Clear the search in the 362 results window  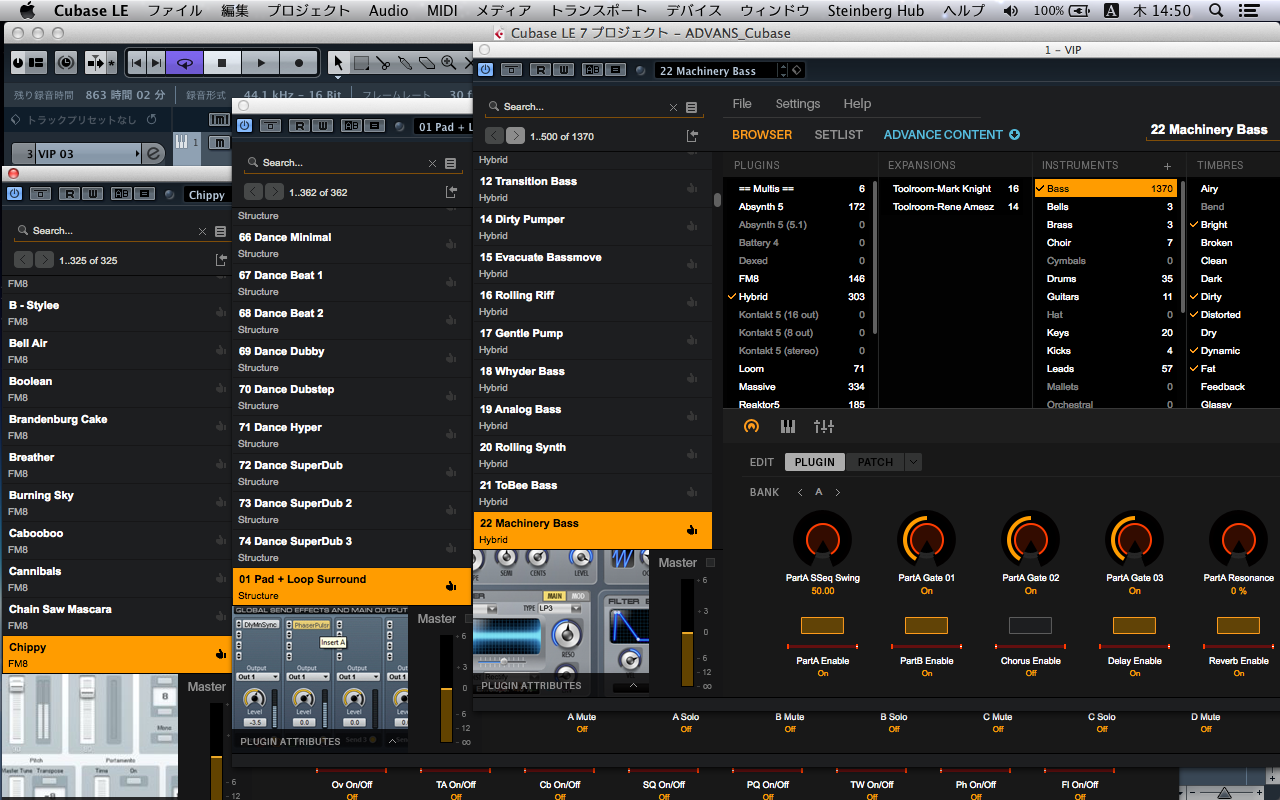[432, 163]
